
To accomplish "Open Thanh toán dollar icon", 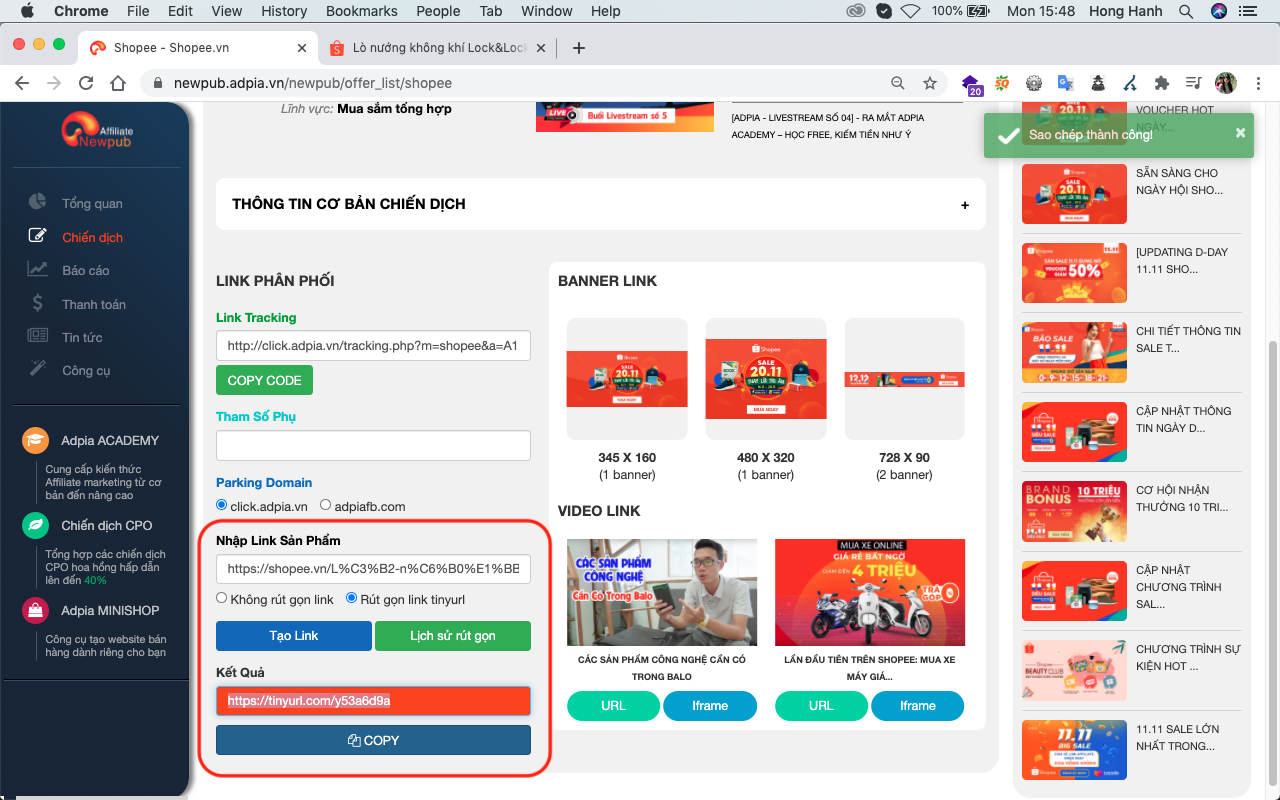I will [37, 303].
